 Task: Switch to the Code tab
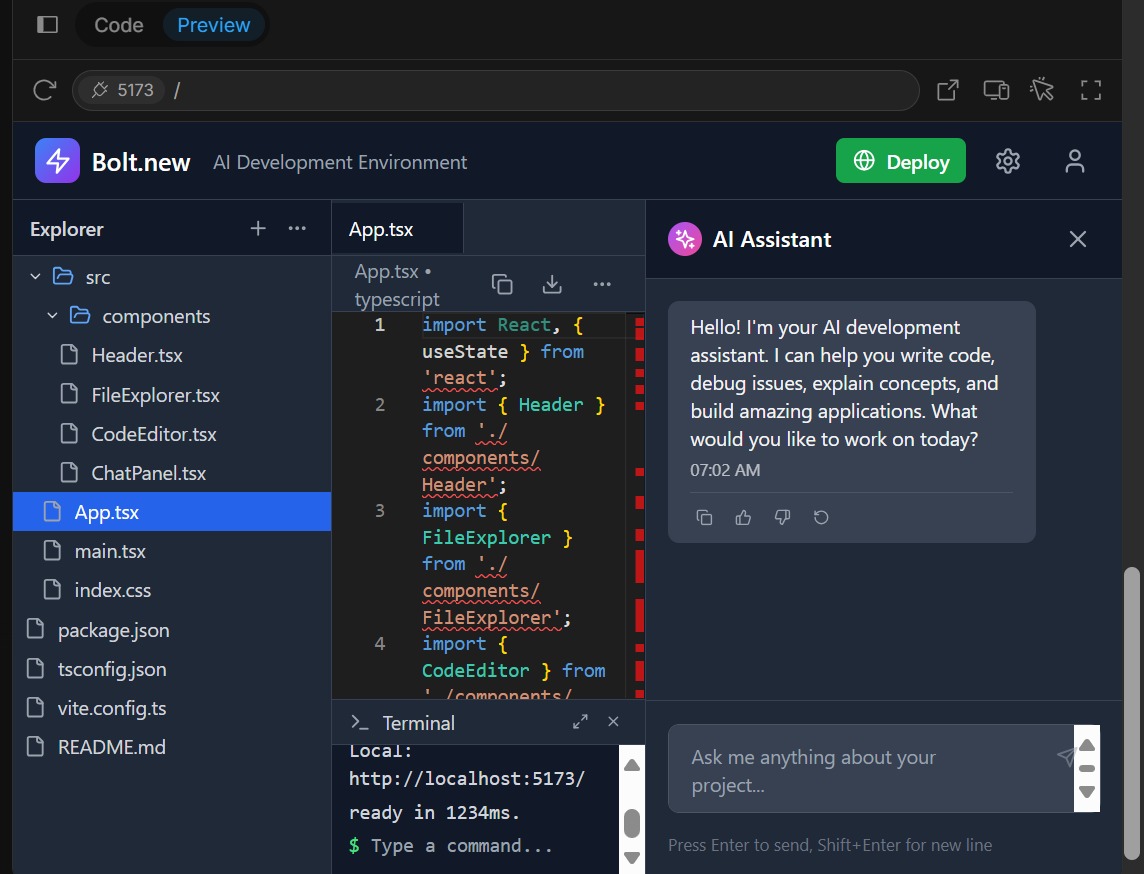click(x=119, y=25)
